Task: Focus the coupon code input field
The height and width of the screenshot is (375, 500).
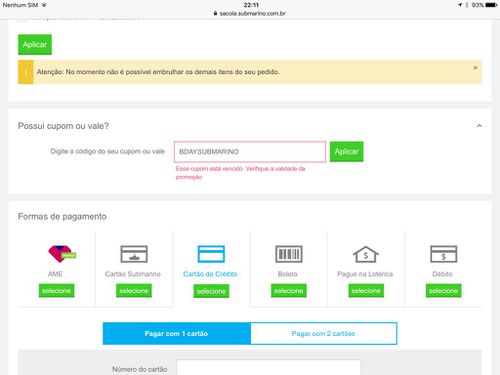Action: click(250, 152)
